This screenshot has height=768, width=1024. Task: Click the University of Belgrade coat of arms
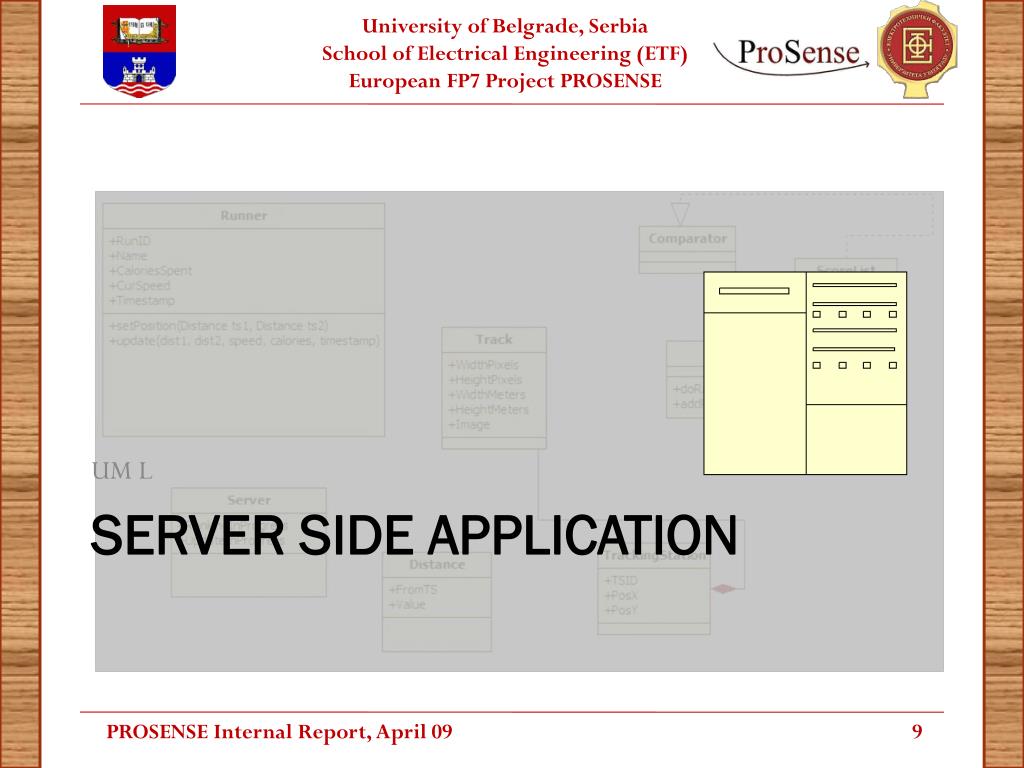[139, 51]
